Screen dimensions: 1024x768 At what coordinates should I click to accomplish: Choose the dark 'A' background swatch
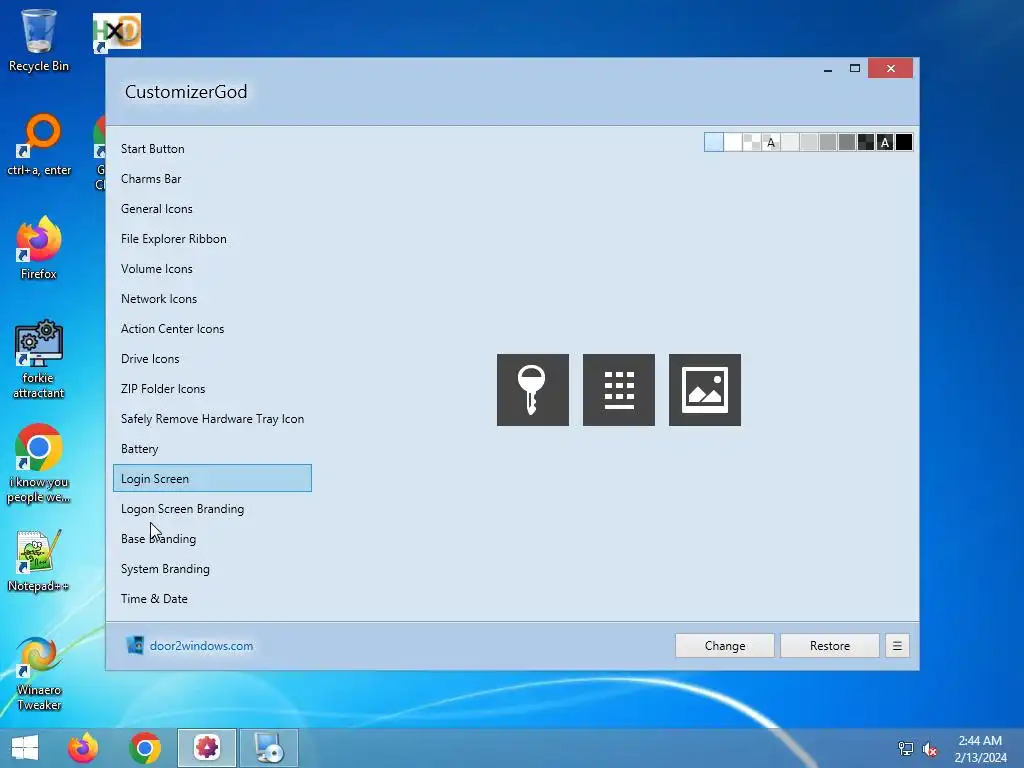click(884, 142)
